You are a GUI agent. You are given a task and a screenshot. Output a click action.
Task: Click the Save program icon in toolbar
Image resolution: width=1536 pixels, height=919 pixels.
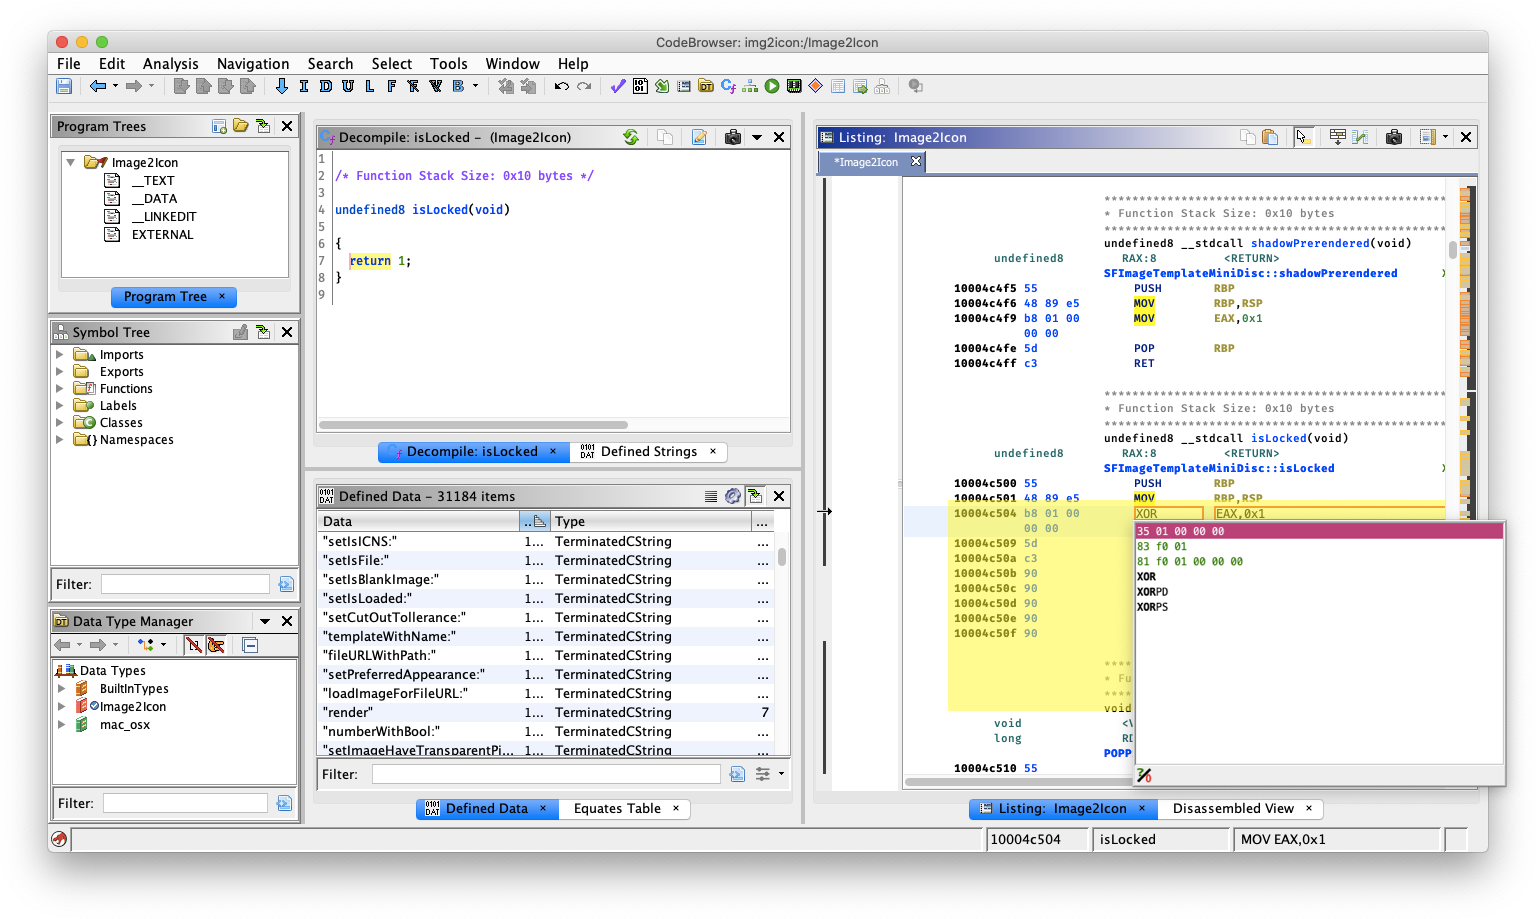point(64,86)
